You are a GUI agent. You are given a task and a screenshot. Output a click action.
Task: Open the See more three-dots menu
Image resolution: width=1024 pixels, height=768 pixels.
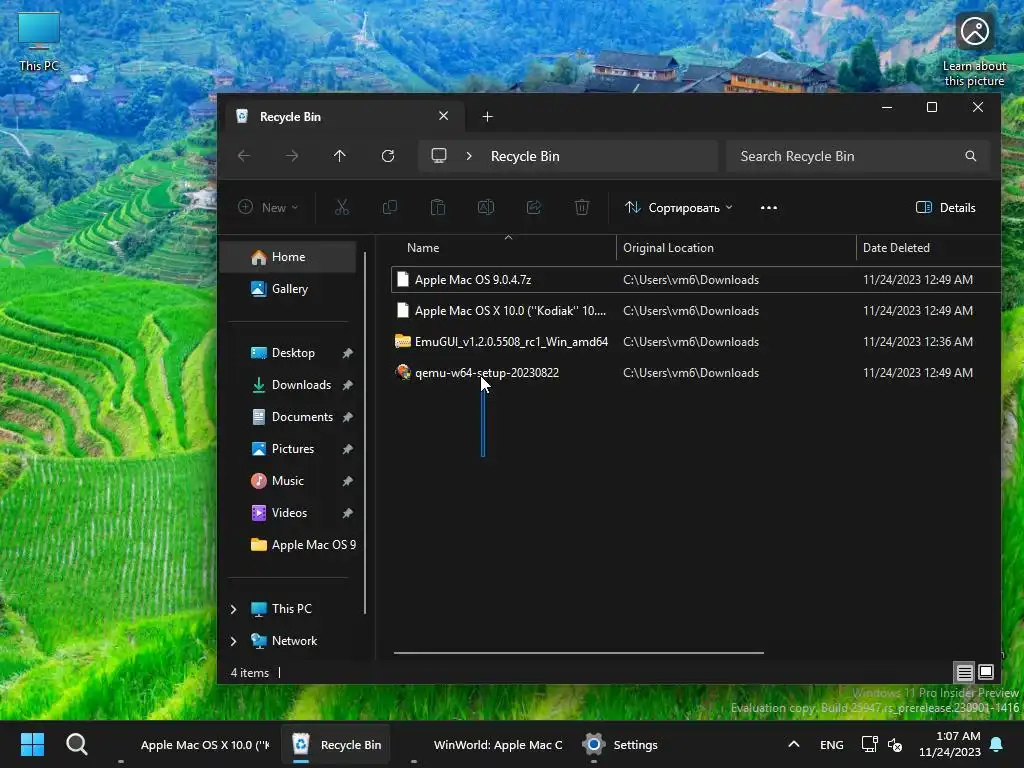pos(769,208)
